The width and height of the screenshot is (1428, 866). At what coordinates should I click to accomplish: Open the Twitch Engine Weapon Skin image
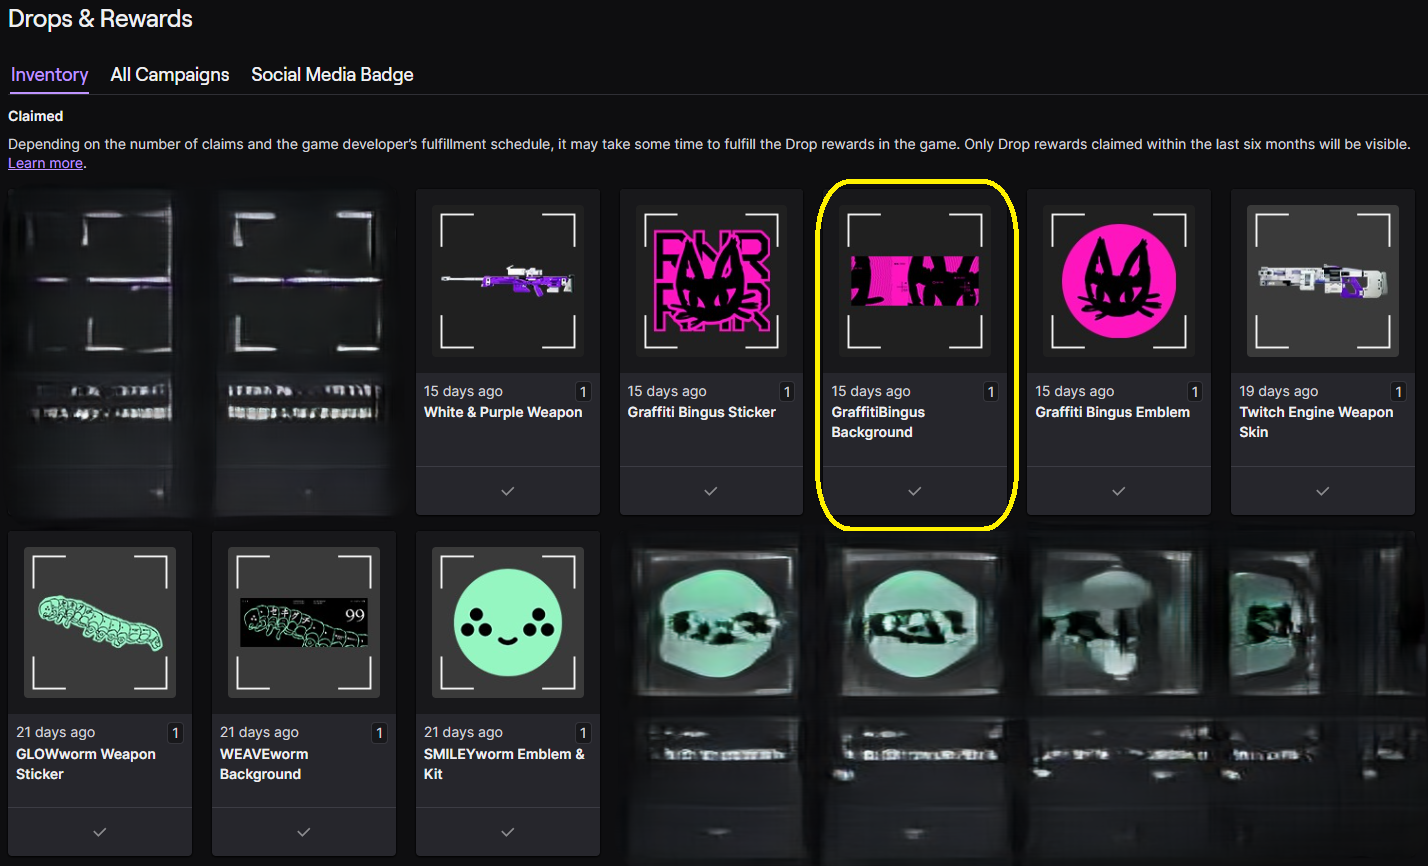click(1322, 281)
